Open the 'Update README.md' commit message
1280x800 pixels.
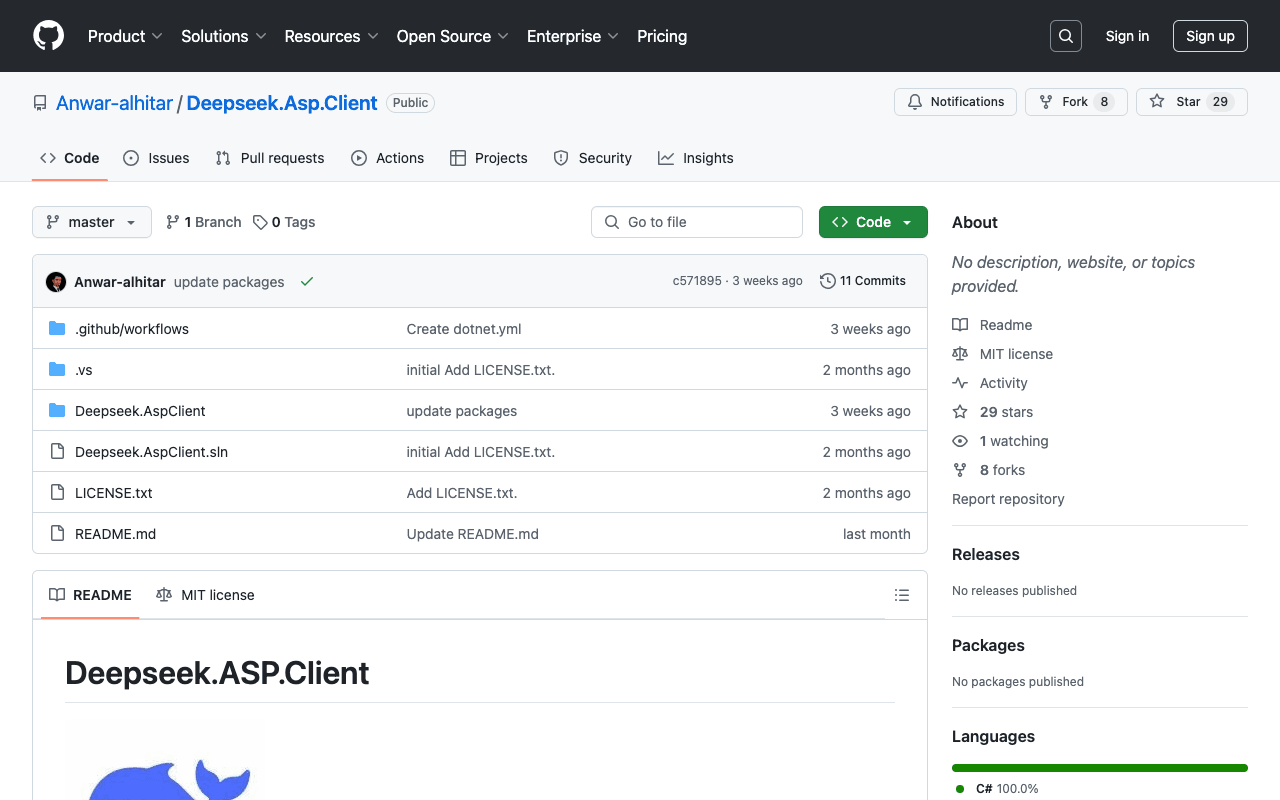click(x=473, y=534)
